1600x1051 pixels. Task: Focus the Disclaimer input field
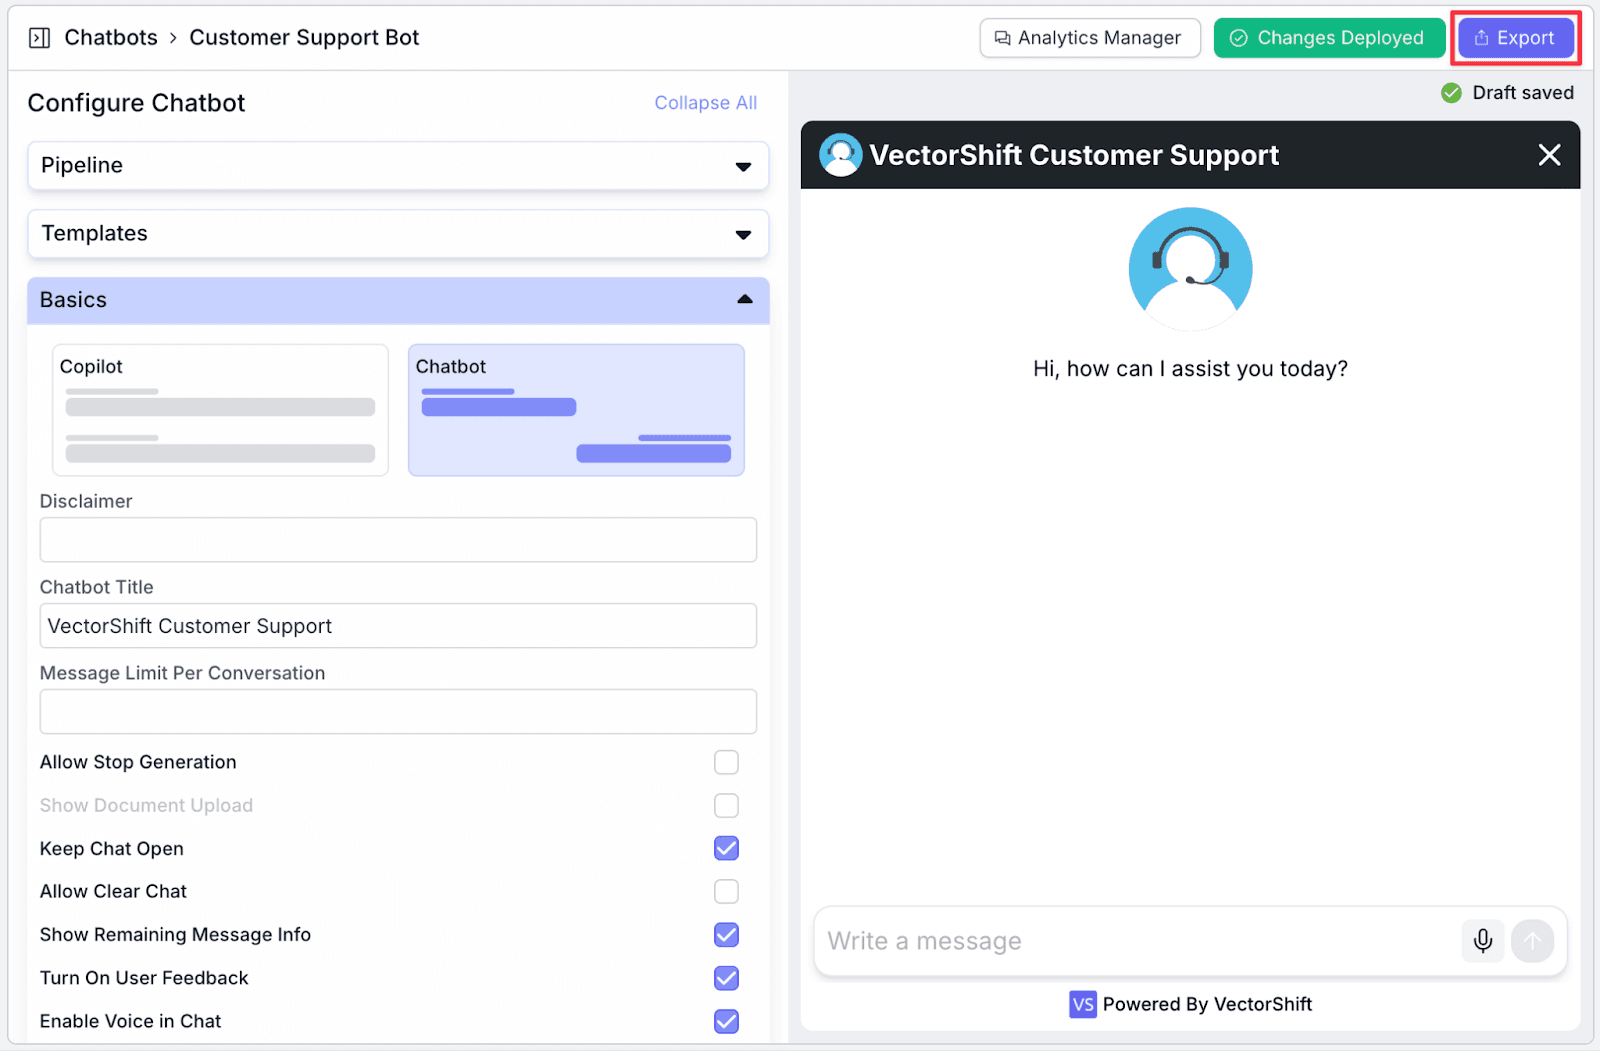pos(398,540)
